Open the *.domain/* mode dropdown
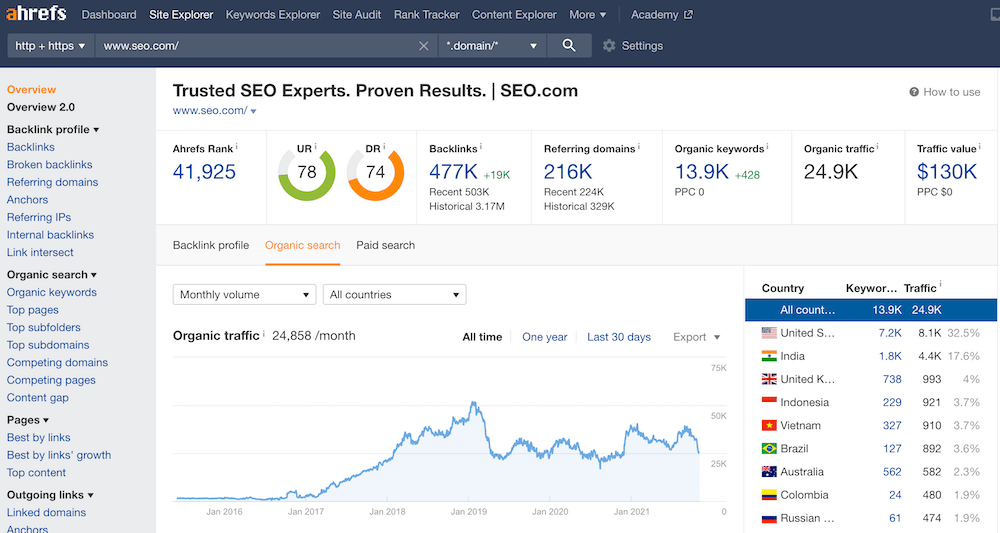The height and width of the screenshot is (533, 1000). (x=492, y=46)
